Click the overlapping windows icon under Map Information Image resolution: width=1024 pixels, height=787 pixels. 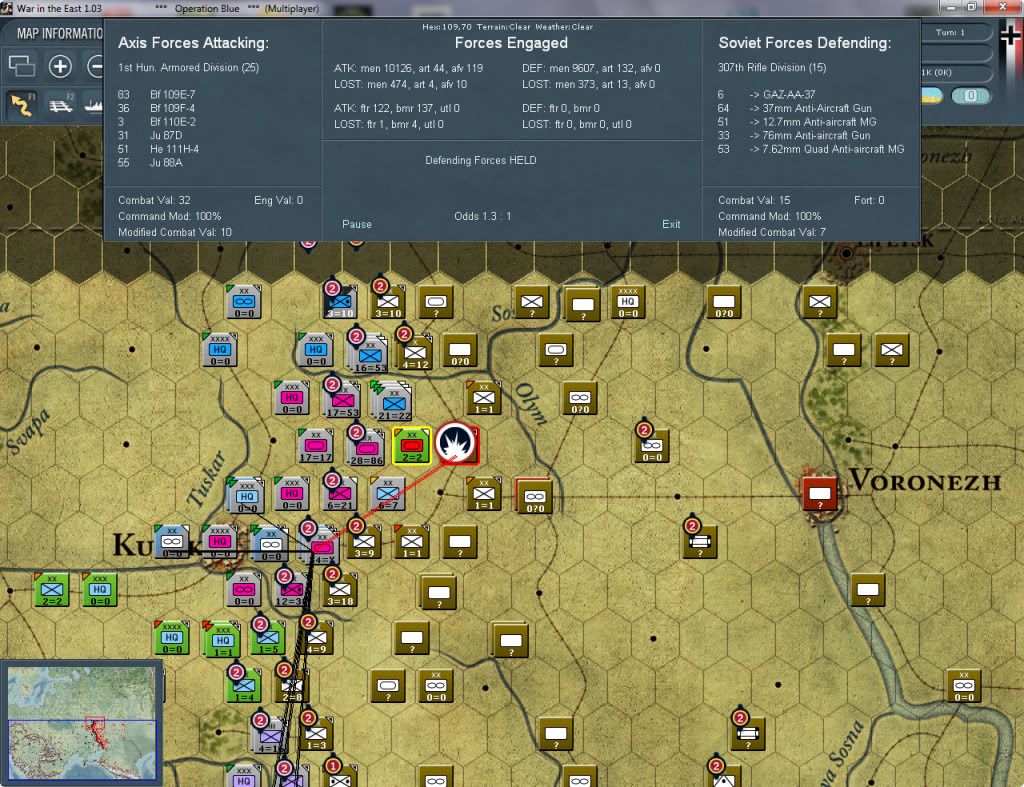coord(22,66)
